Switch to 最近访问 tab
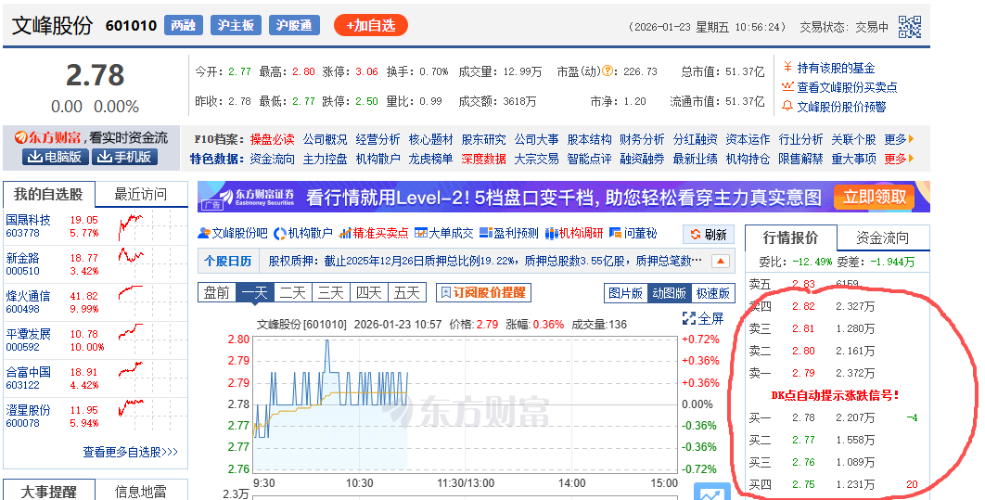 pyautogui.click(x=141, y=194)
